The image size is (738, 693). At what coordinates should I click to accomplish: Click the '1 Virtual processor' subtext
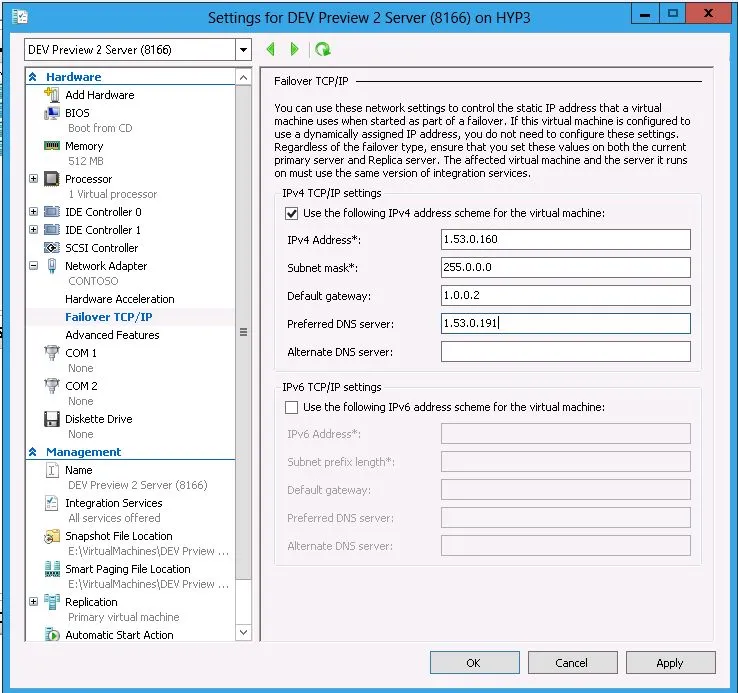pos(112,194)
